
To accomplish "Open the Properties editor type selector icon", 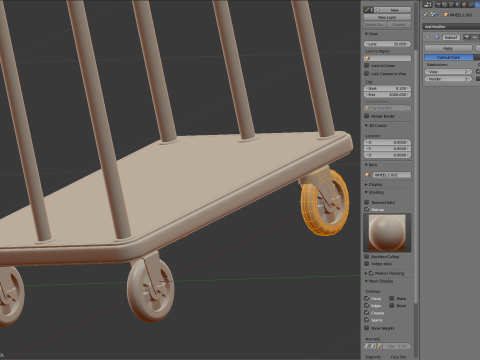I will [x=428, y=5].
